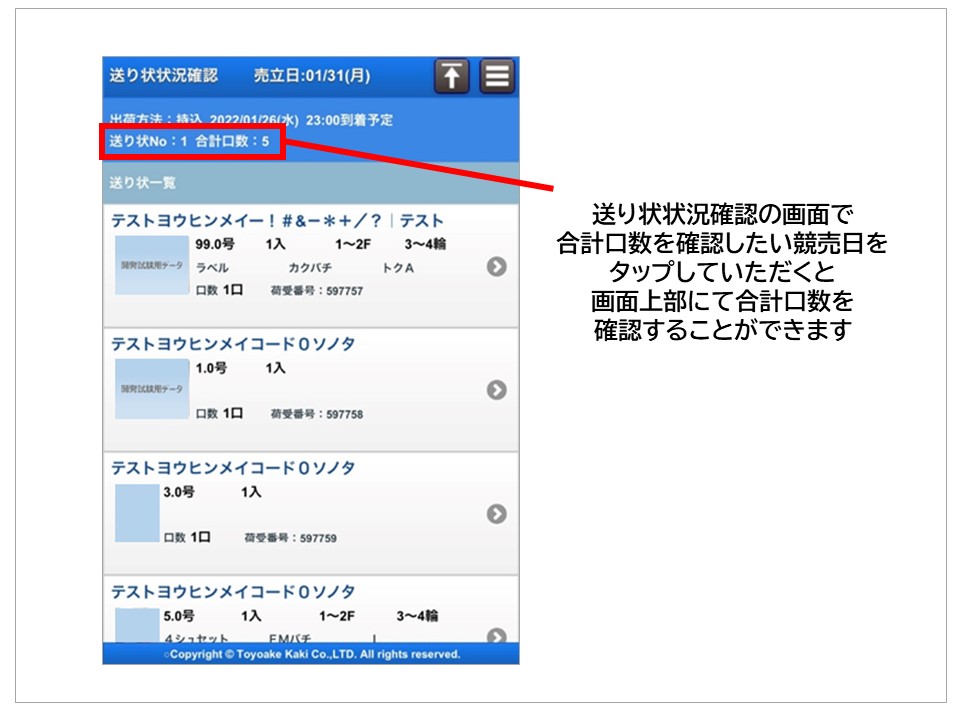960x720 pixels.
Task: Tap the arrow icon for receipt 597759
Action: [496, 514]
